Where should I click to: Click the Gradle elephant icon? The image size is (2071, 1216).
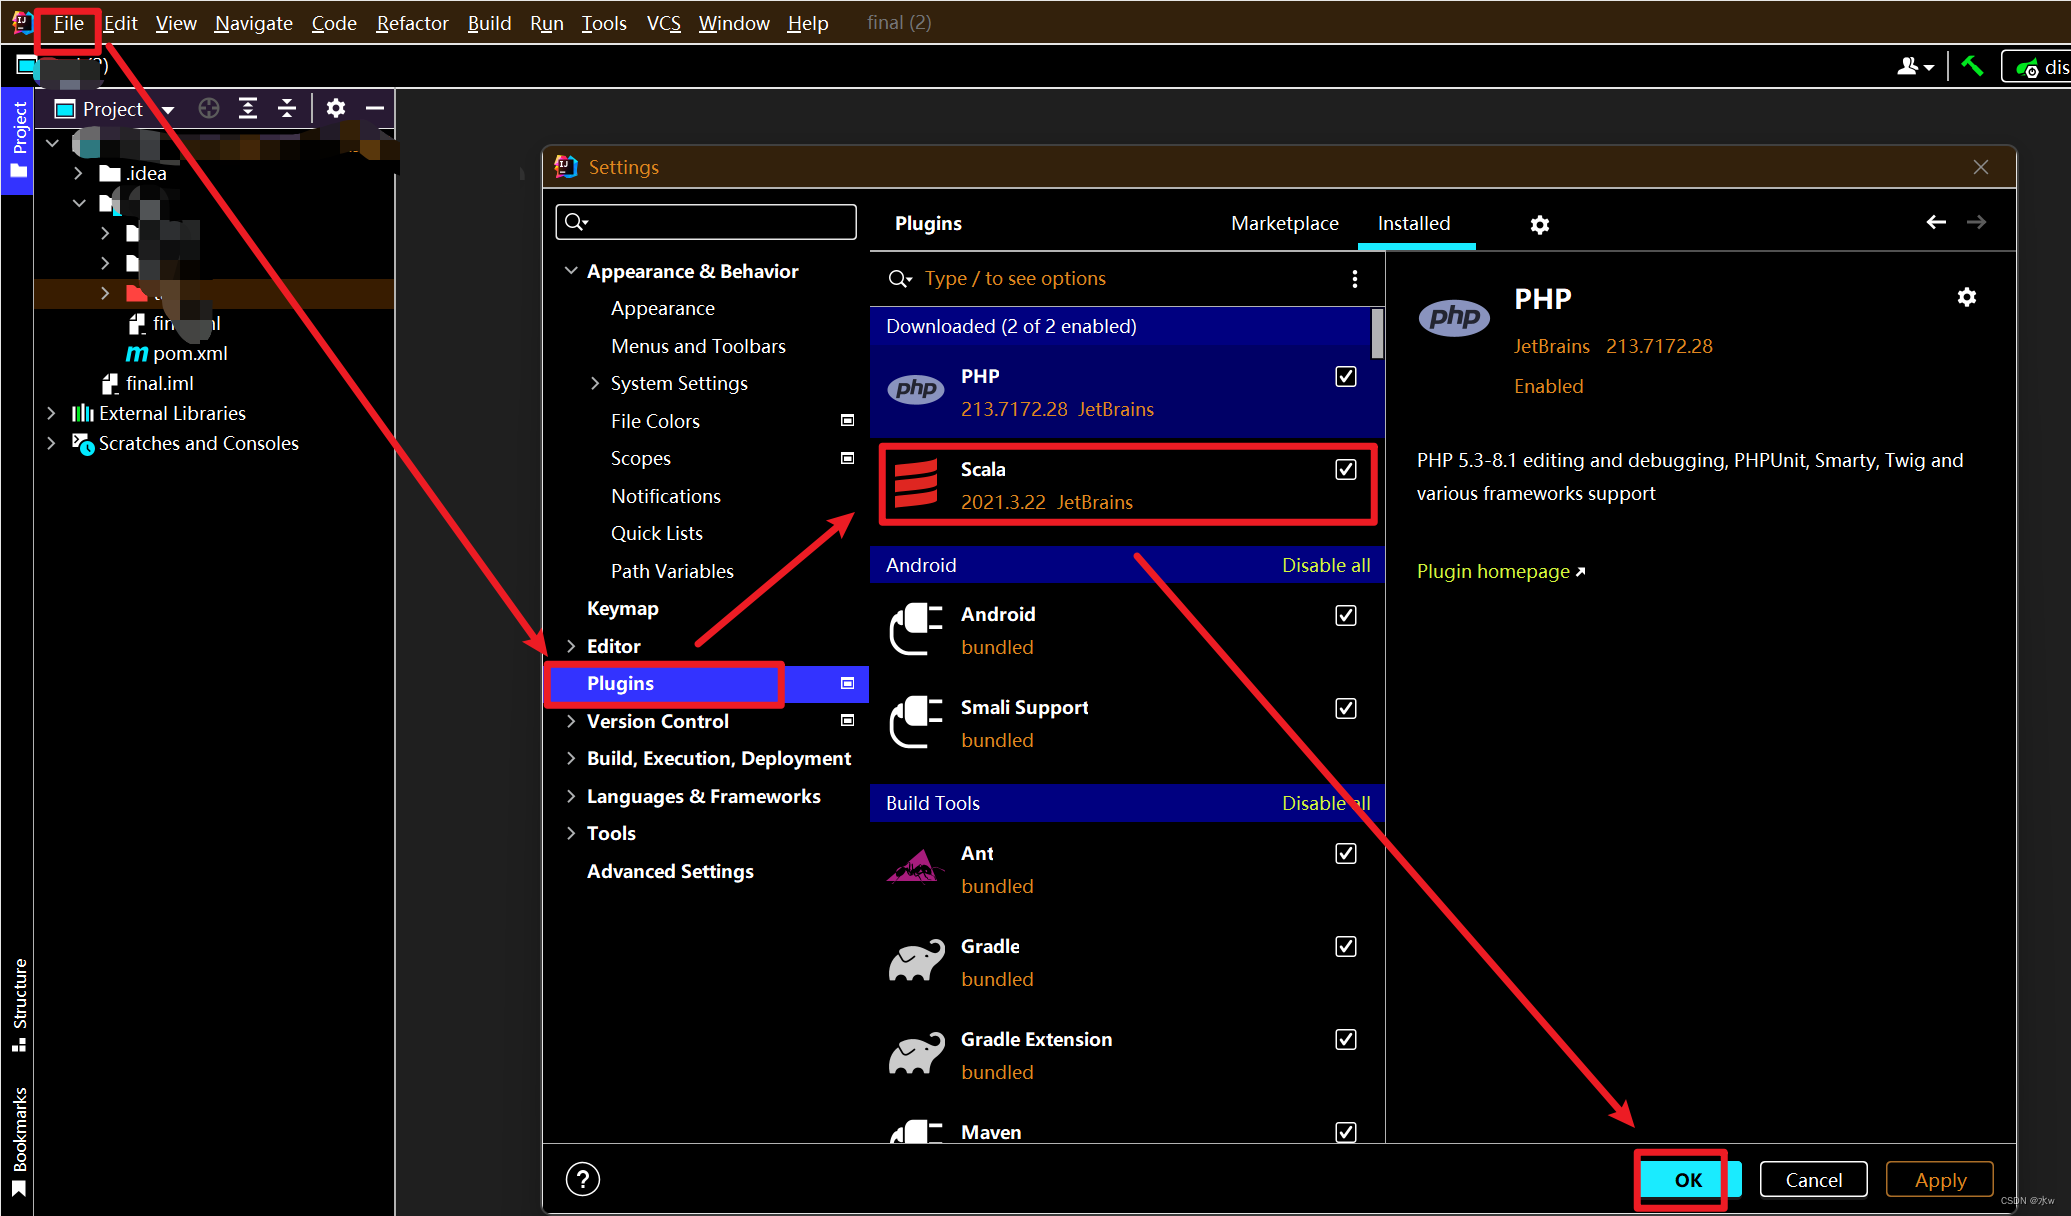coord(916,960)
